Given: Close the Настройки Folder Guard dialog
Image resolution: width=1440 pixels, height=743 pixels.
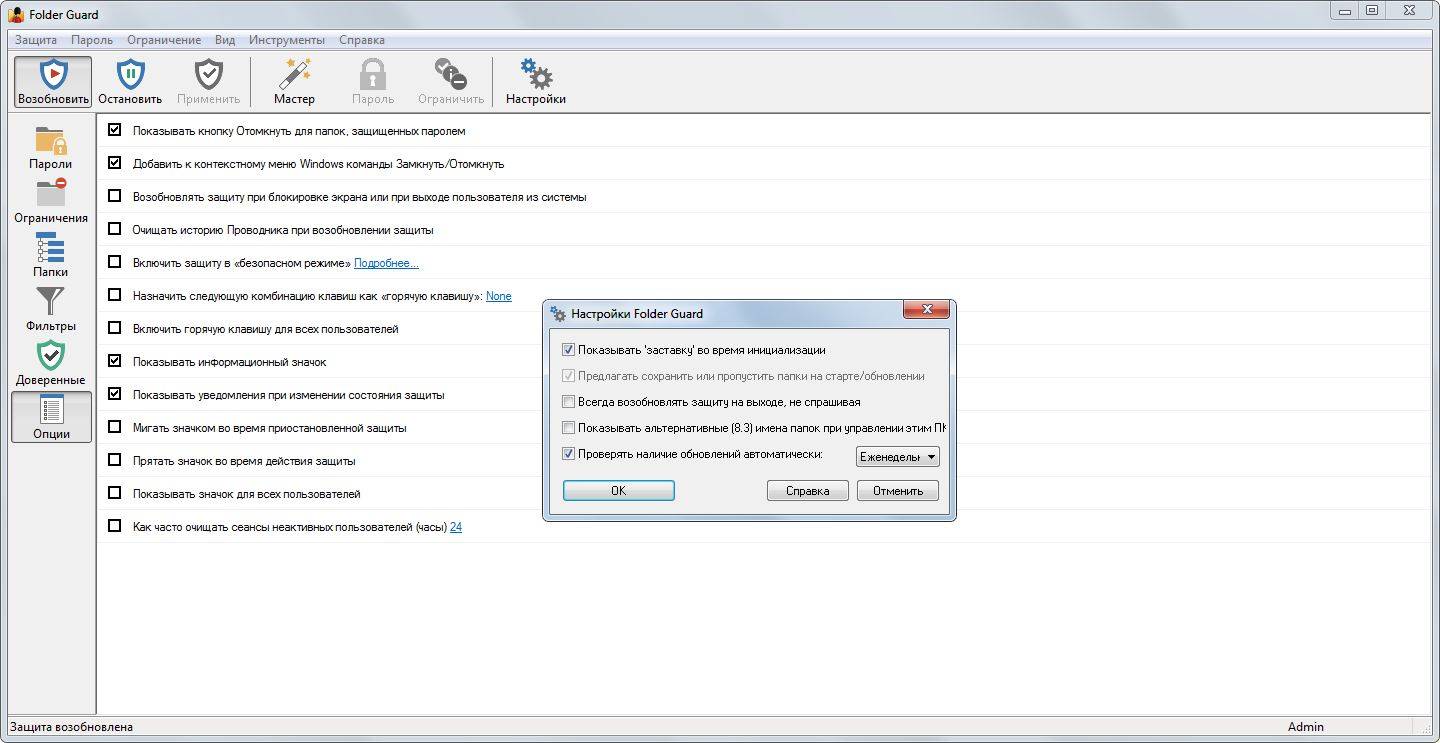Looking at the screenshot, I should [x=926, y=309].
